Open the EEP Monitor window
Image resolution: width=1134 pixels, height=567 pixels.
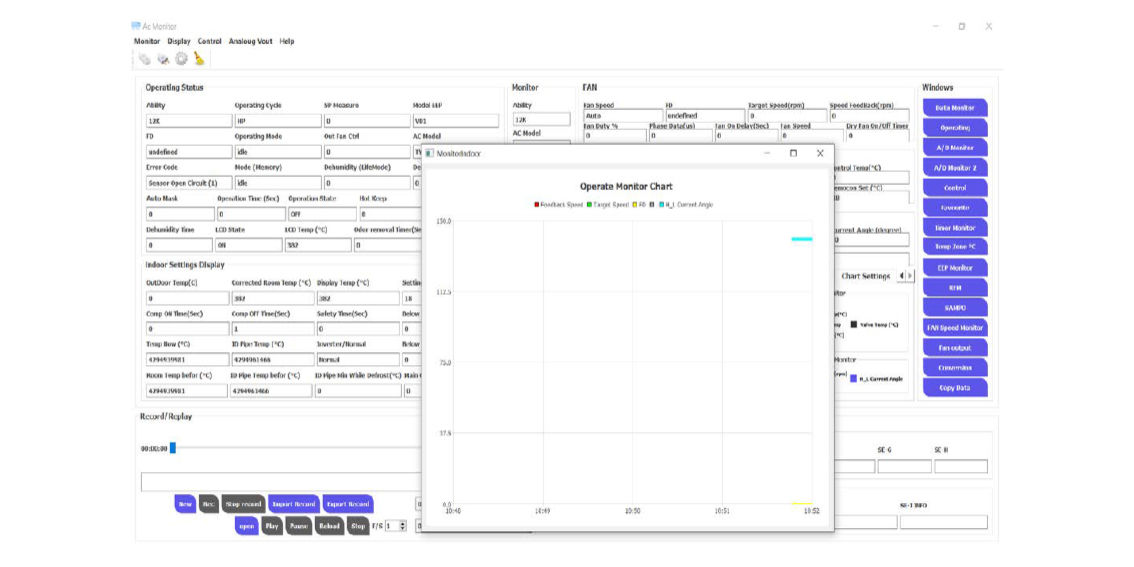point(955,268)
